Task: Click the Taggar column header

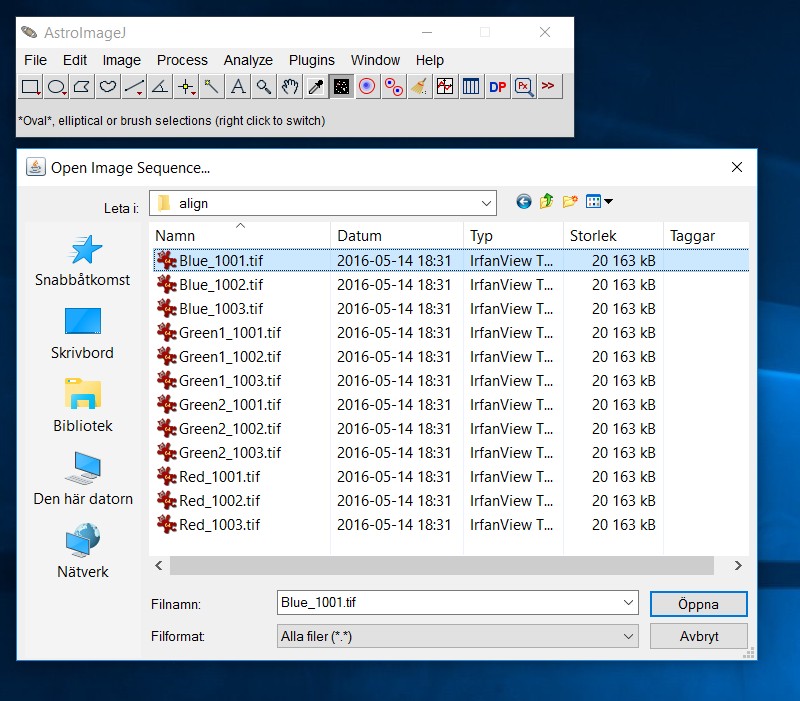Action: tap(706, 235)
